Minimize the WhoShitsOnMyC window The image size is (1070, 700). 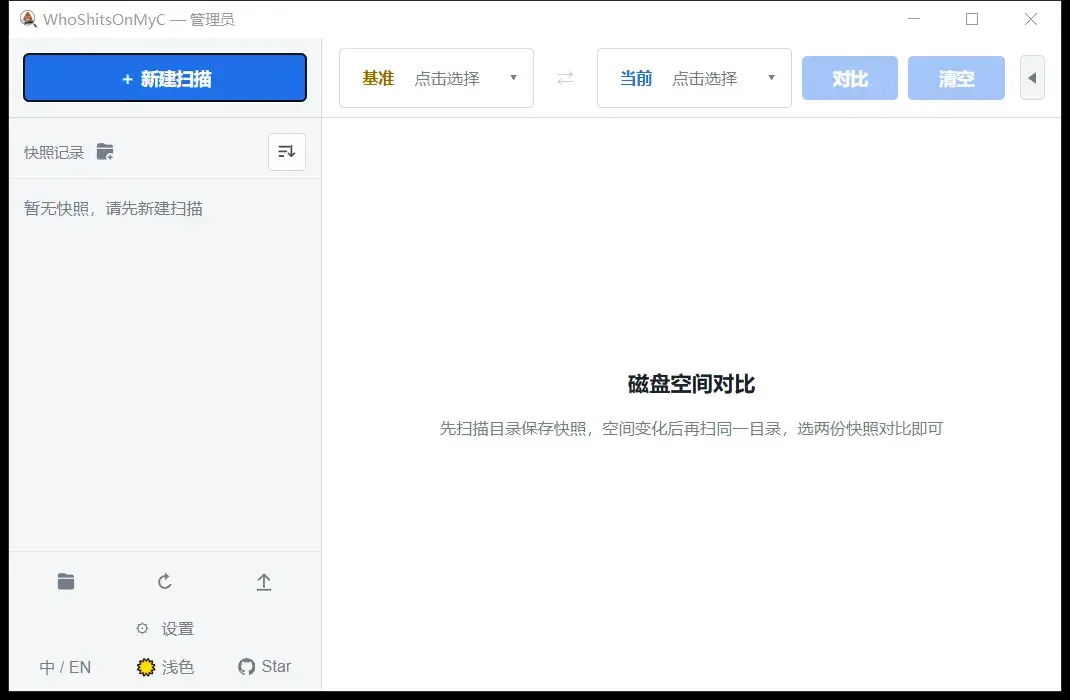pos(914,19)
